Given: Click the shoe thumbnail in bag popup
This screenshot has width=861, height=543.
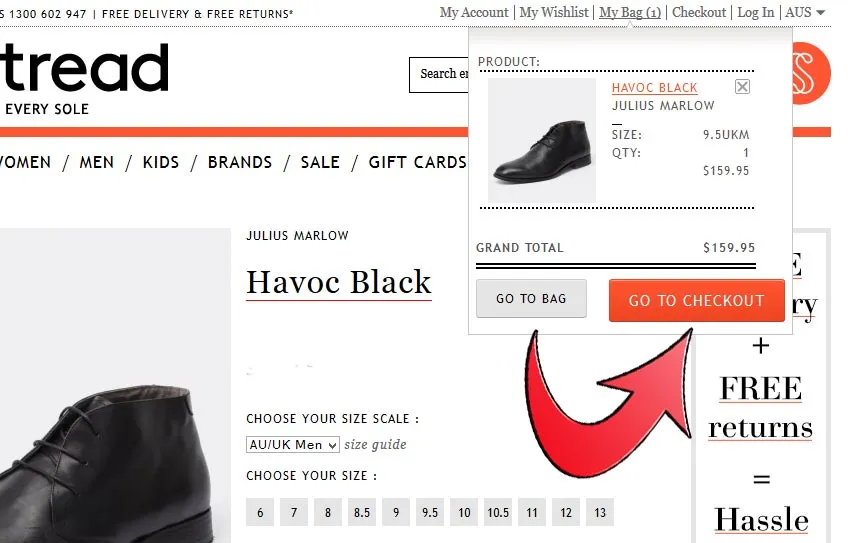Looking at the screenshot, I should coord(541,140).
